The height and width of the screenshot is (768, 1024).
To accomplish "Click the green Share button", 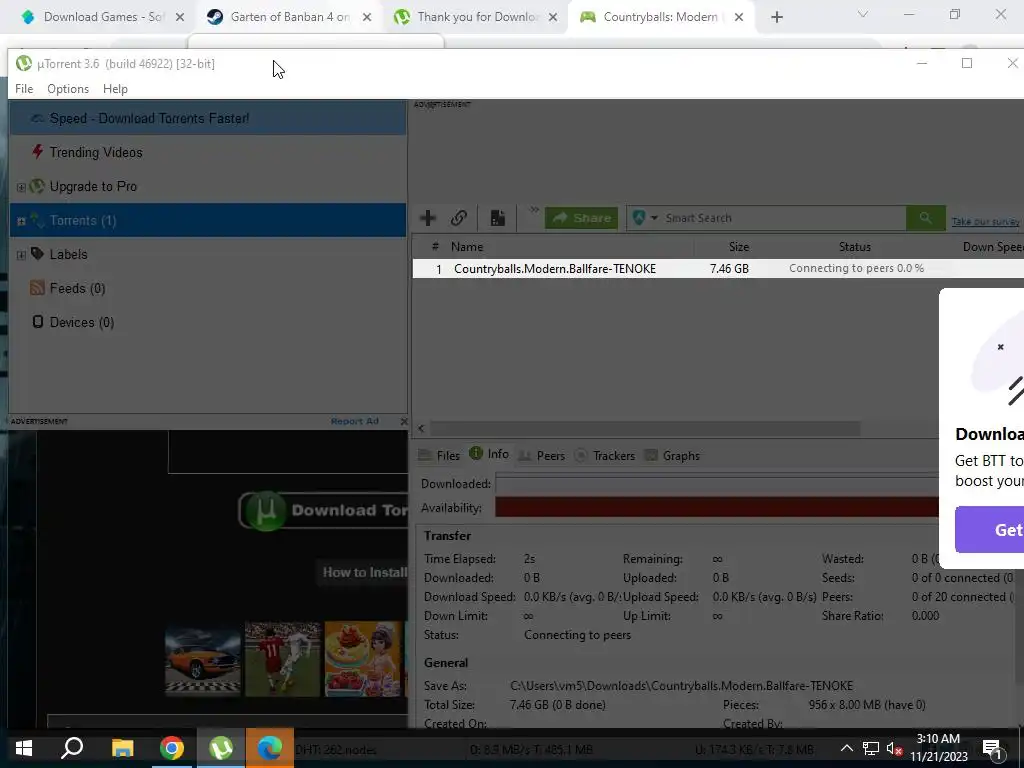I will [581, 217].
